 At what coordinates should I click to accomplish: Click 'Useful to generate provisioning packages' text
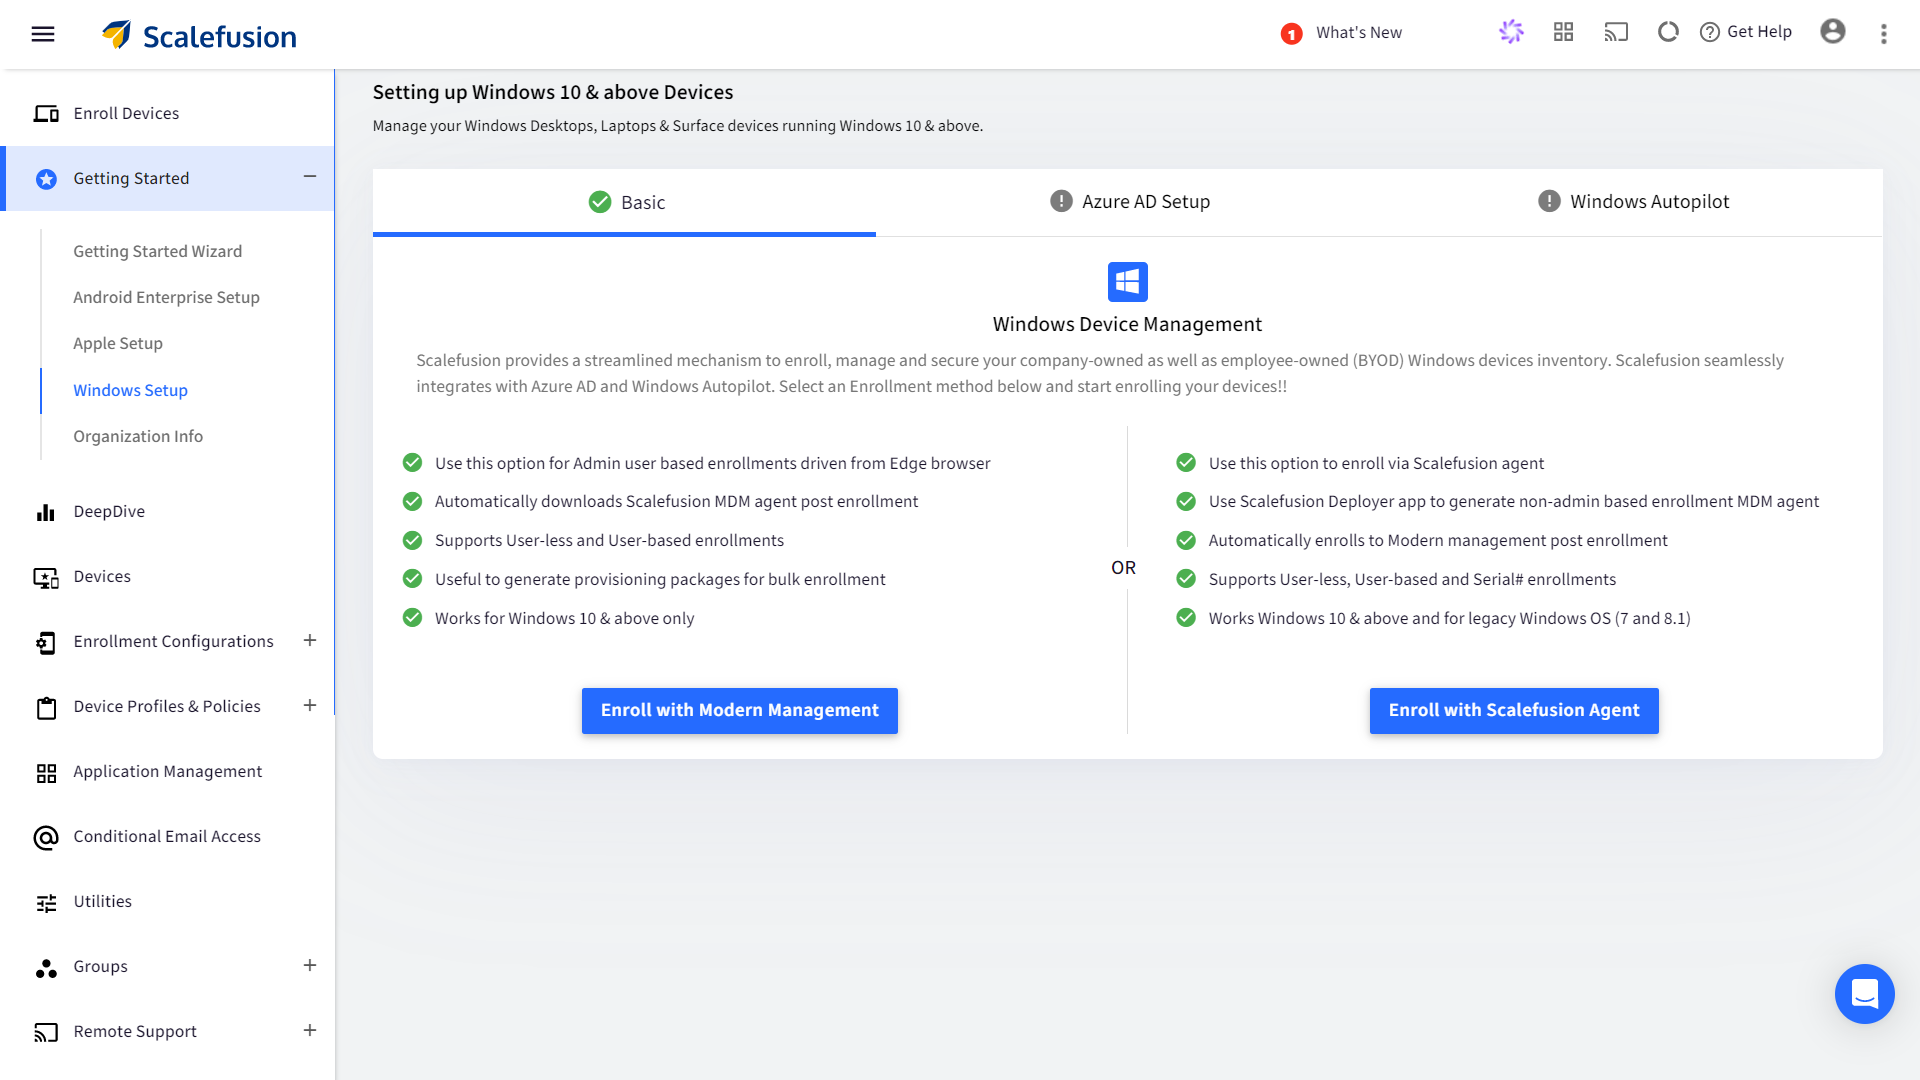pos(660,579)
